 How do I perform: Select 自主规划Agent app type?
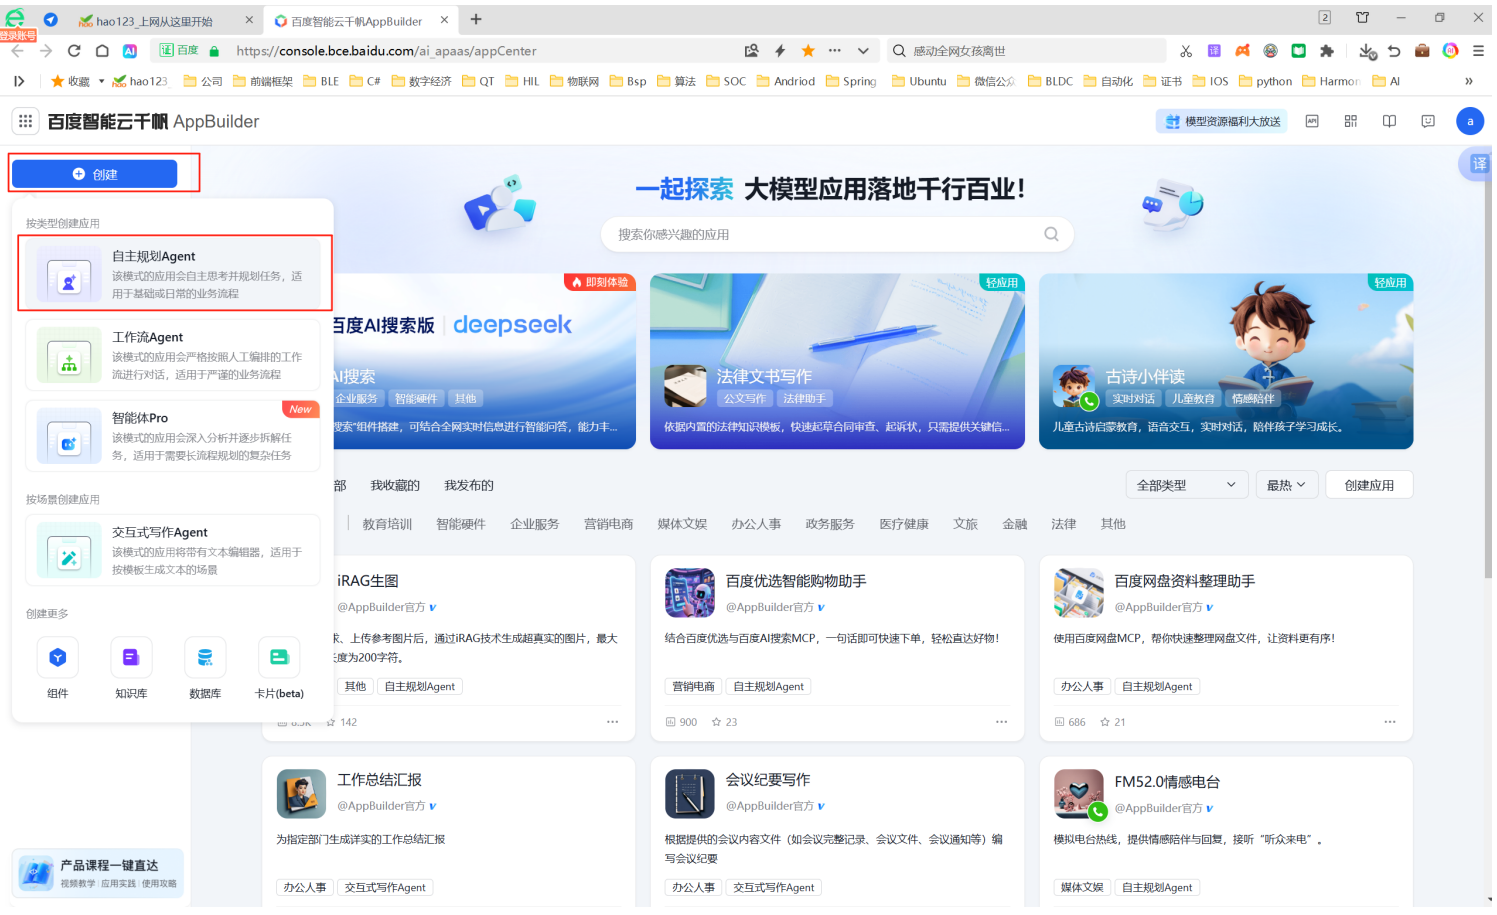tap(173, 274)
